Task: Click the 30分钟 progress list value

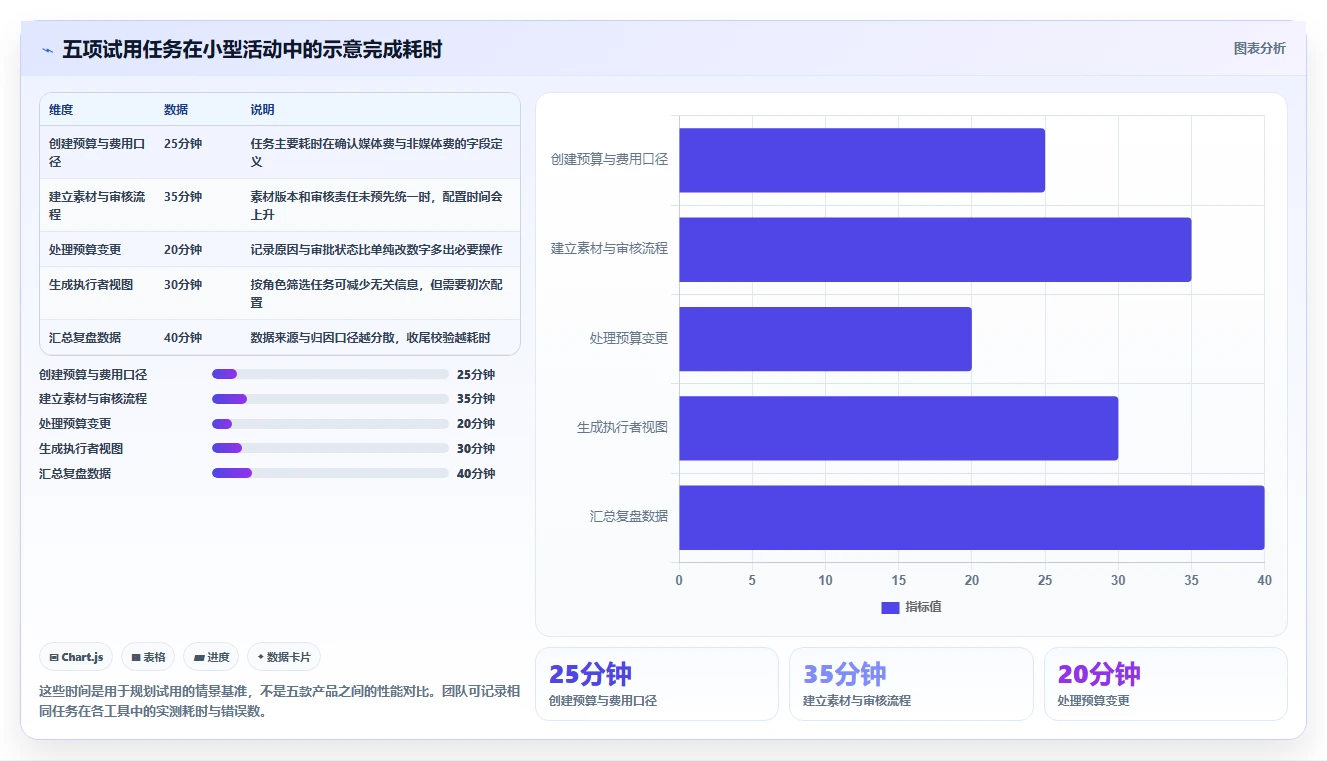Action: pos(476,449)
